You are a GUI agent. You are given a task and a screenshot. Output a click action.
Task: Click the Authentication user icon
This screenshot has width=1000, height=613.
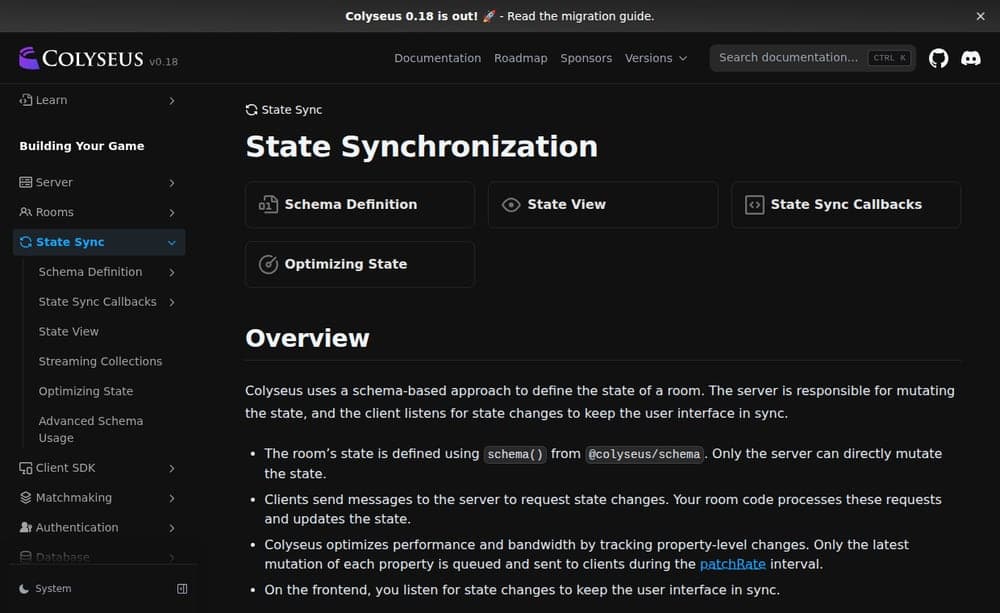[26, 528]
